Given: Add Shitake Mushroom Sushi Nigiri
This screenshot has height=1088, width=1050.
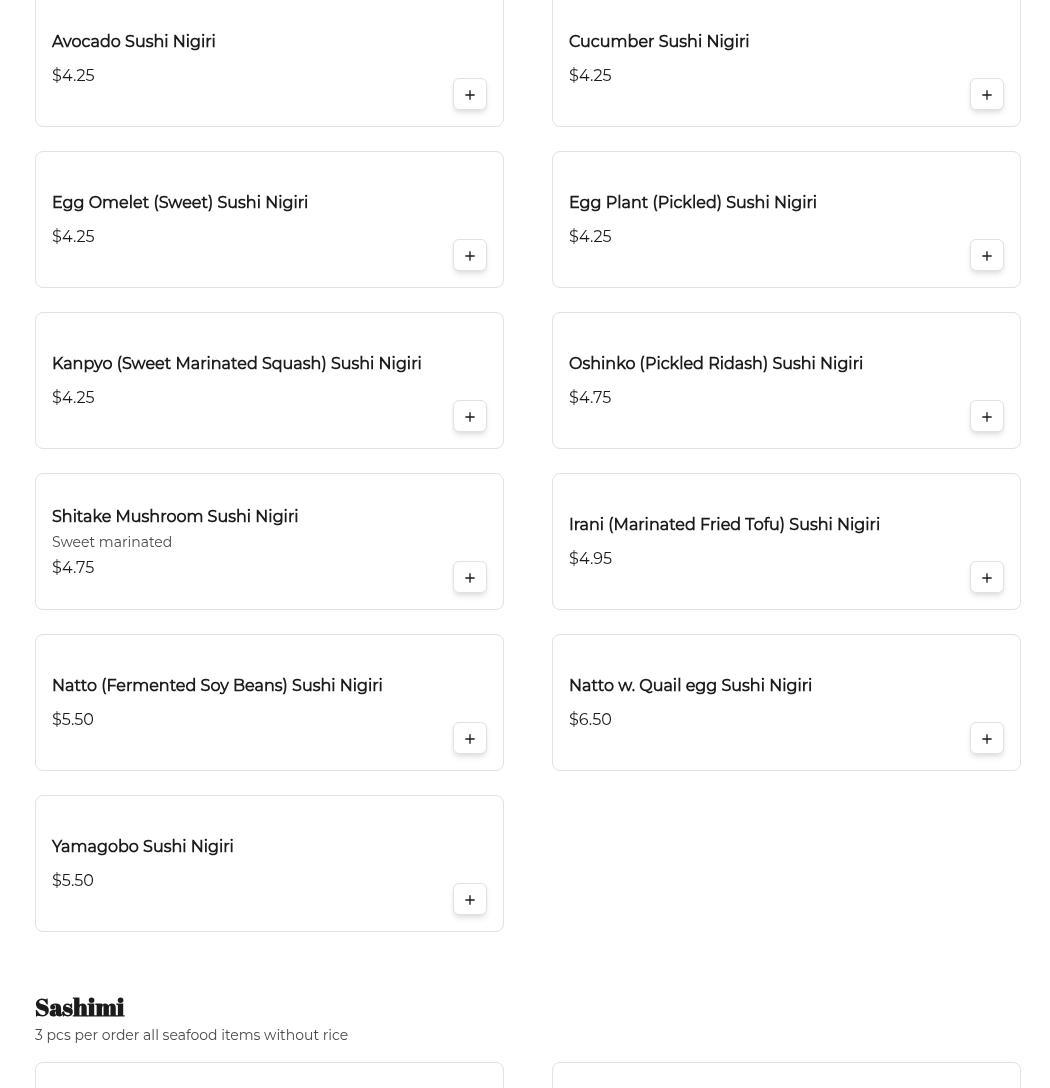Looking at the screenshot, I should point(470,578).
